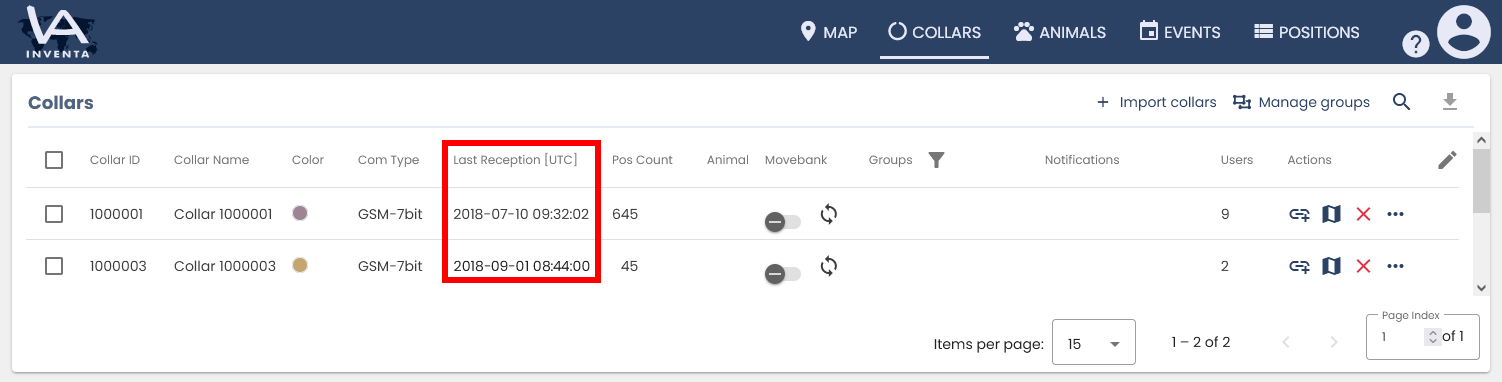Viewport: 1502px width, 382px height.
Task: Open Items per page dropdown
Action: (1094, 343)
